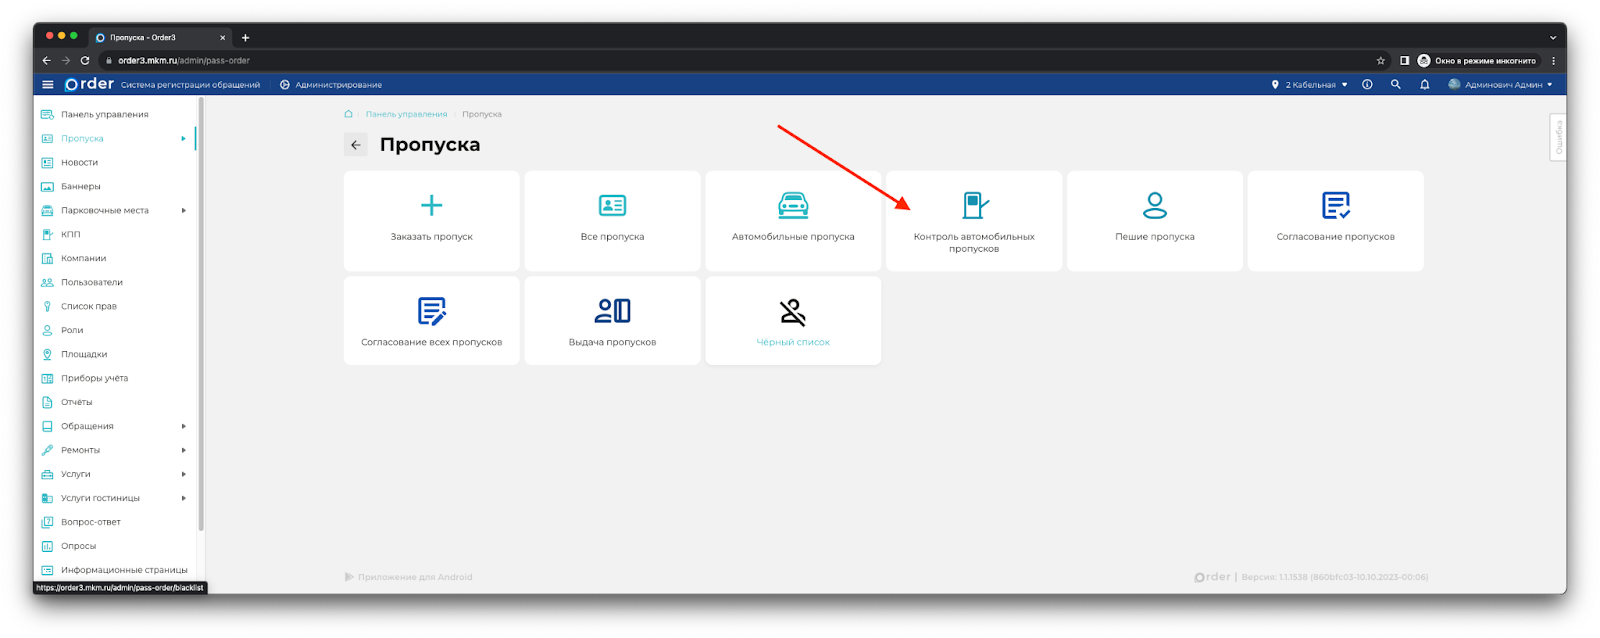
Task: Click the search magnifier in top bar
Action: tap(1395, 85)
